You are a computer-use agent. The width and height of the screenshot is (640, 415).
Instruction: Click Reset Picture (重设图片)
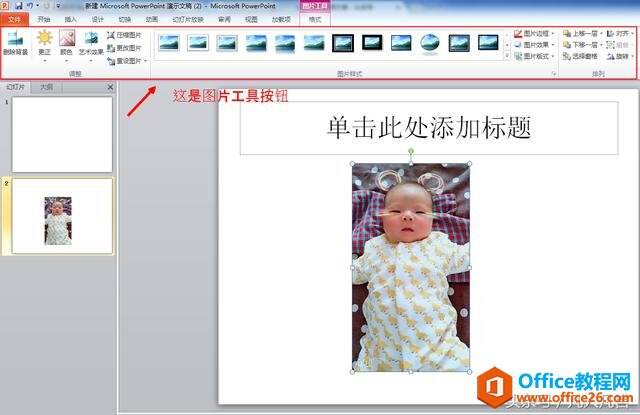click(124, 61)
